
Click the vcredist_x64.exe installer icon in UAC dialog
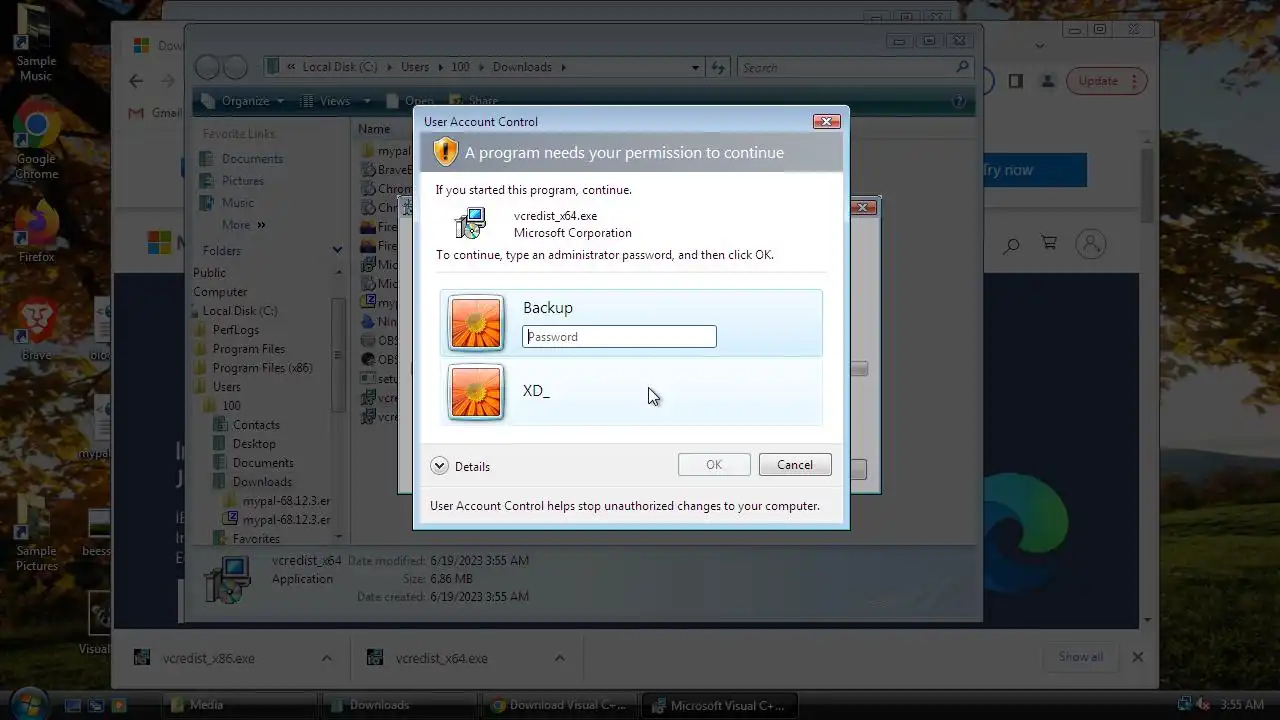(470, 223)
